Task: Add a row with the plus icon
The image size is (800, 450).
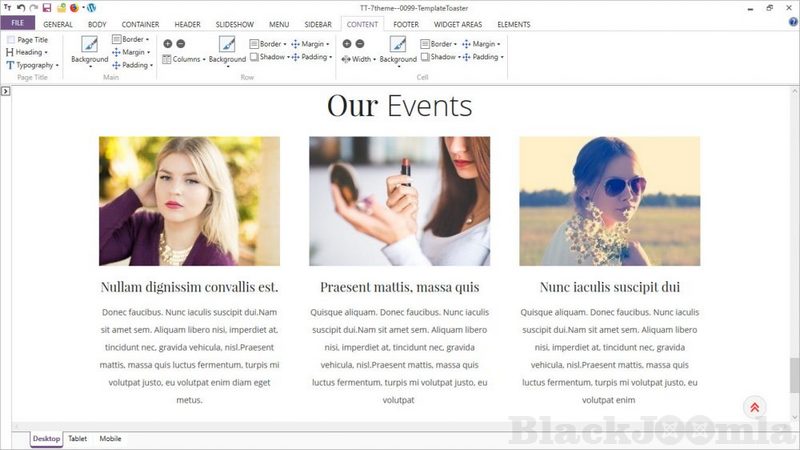Action: (x=167, y=44)
